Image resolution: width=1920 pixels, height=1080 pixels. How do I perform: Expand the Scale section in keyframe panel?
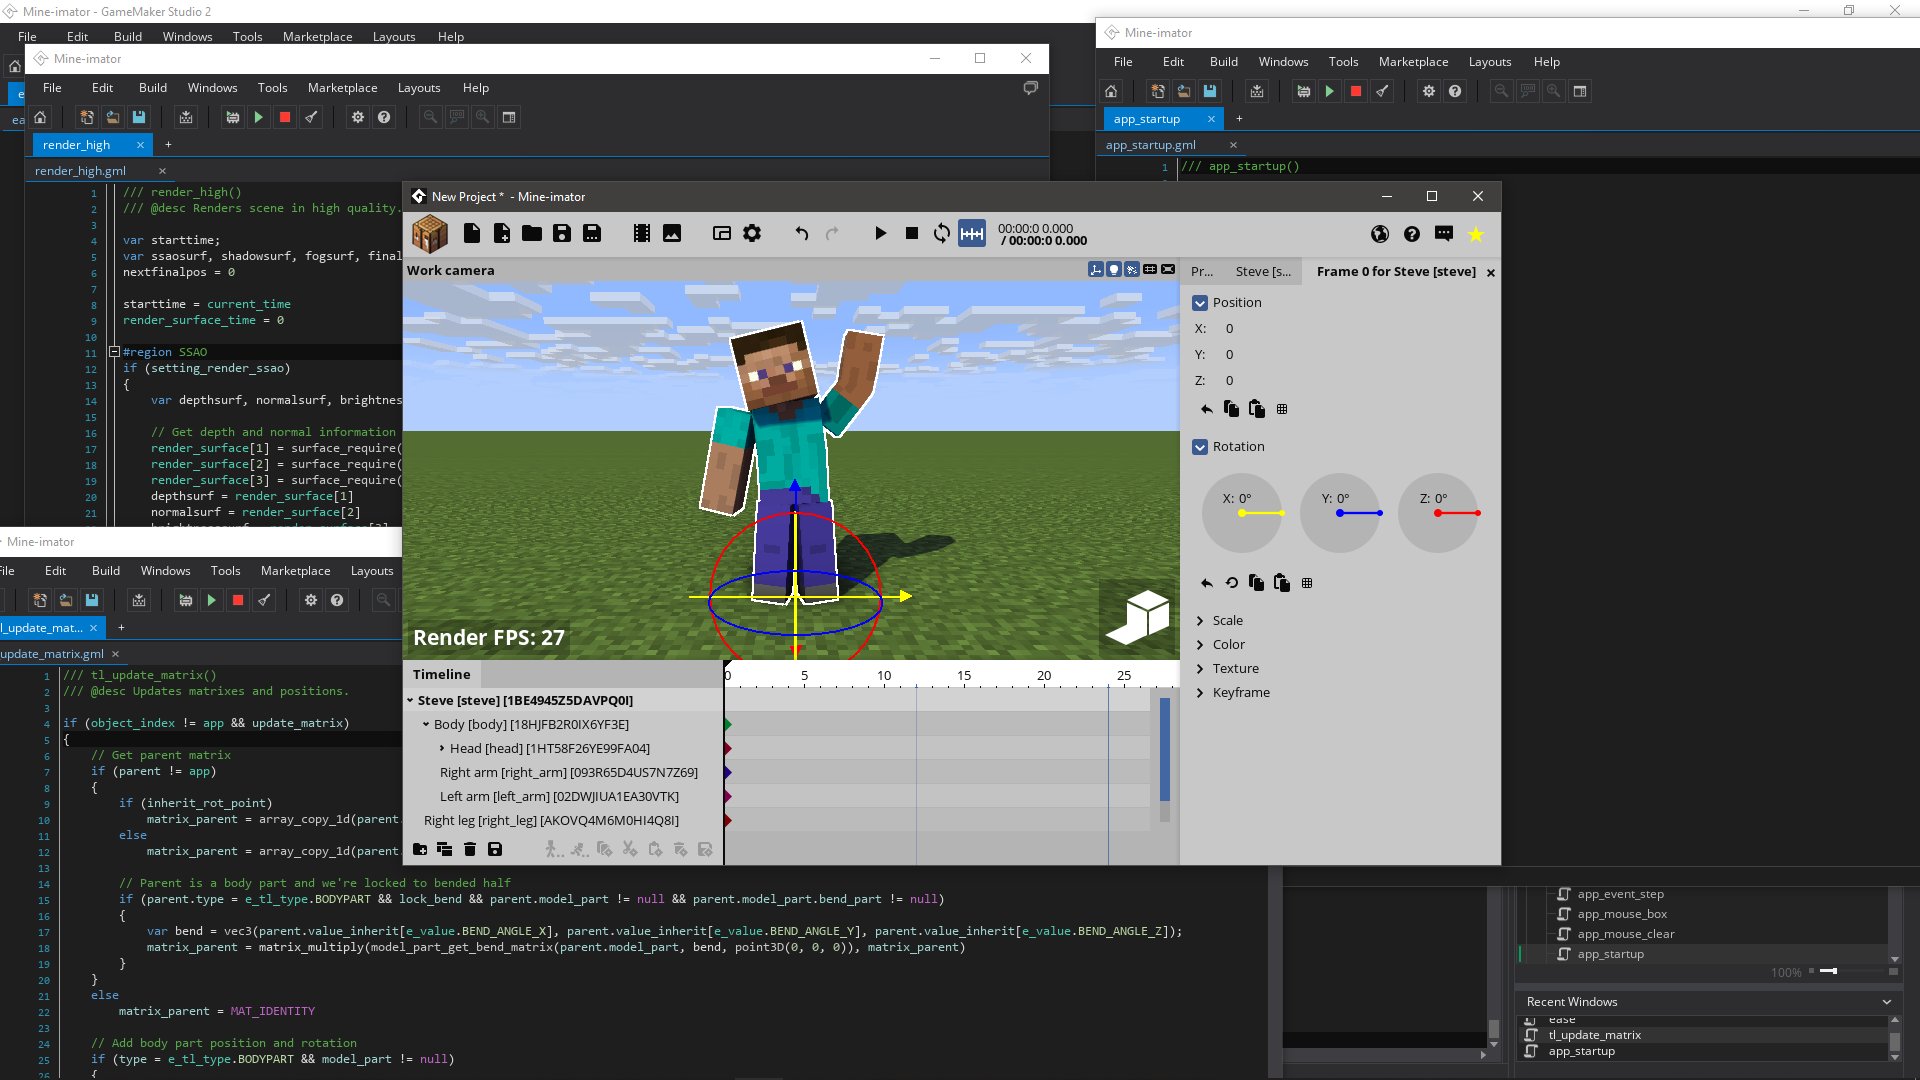click(x=1201, y=620)
